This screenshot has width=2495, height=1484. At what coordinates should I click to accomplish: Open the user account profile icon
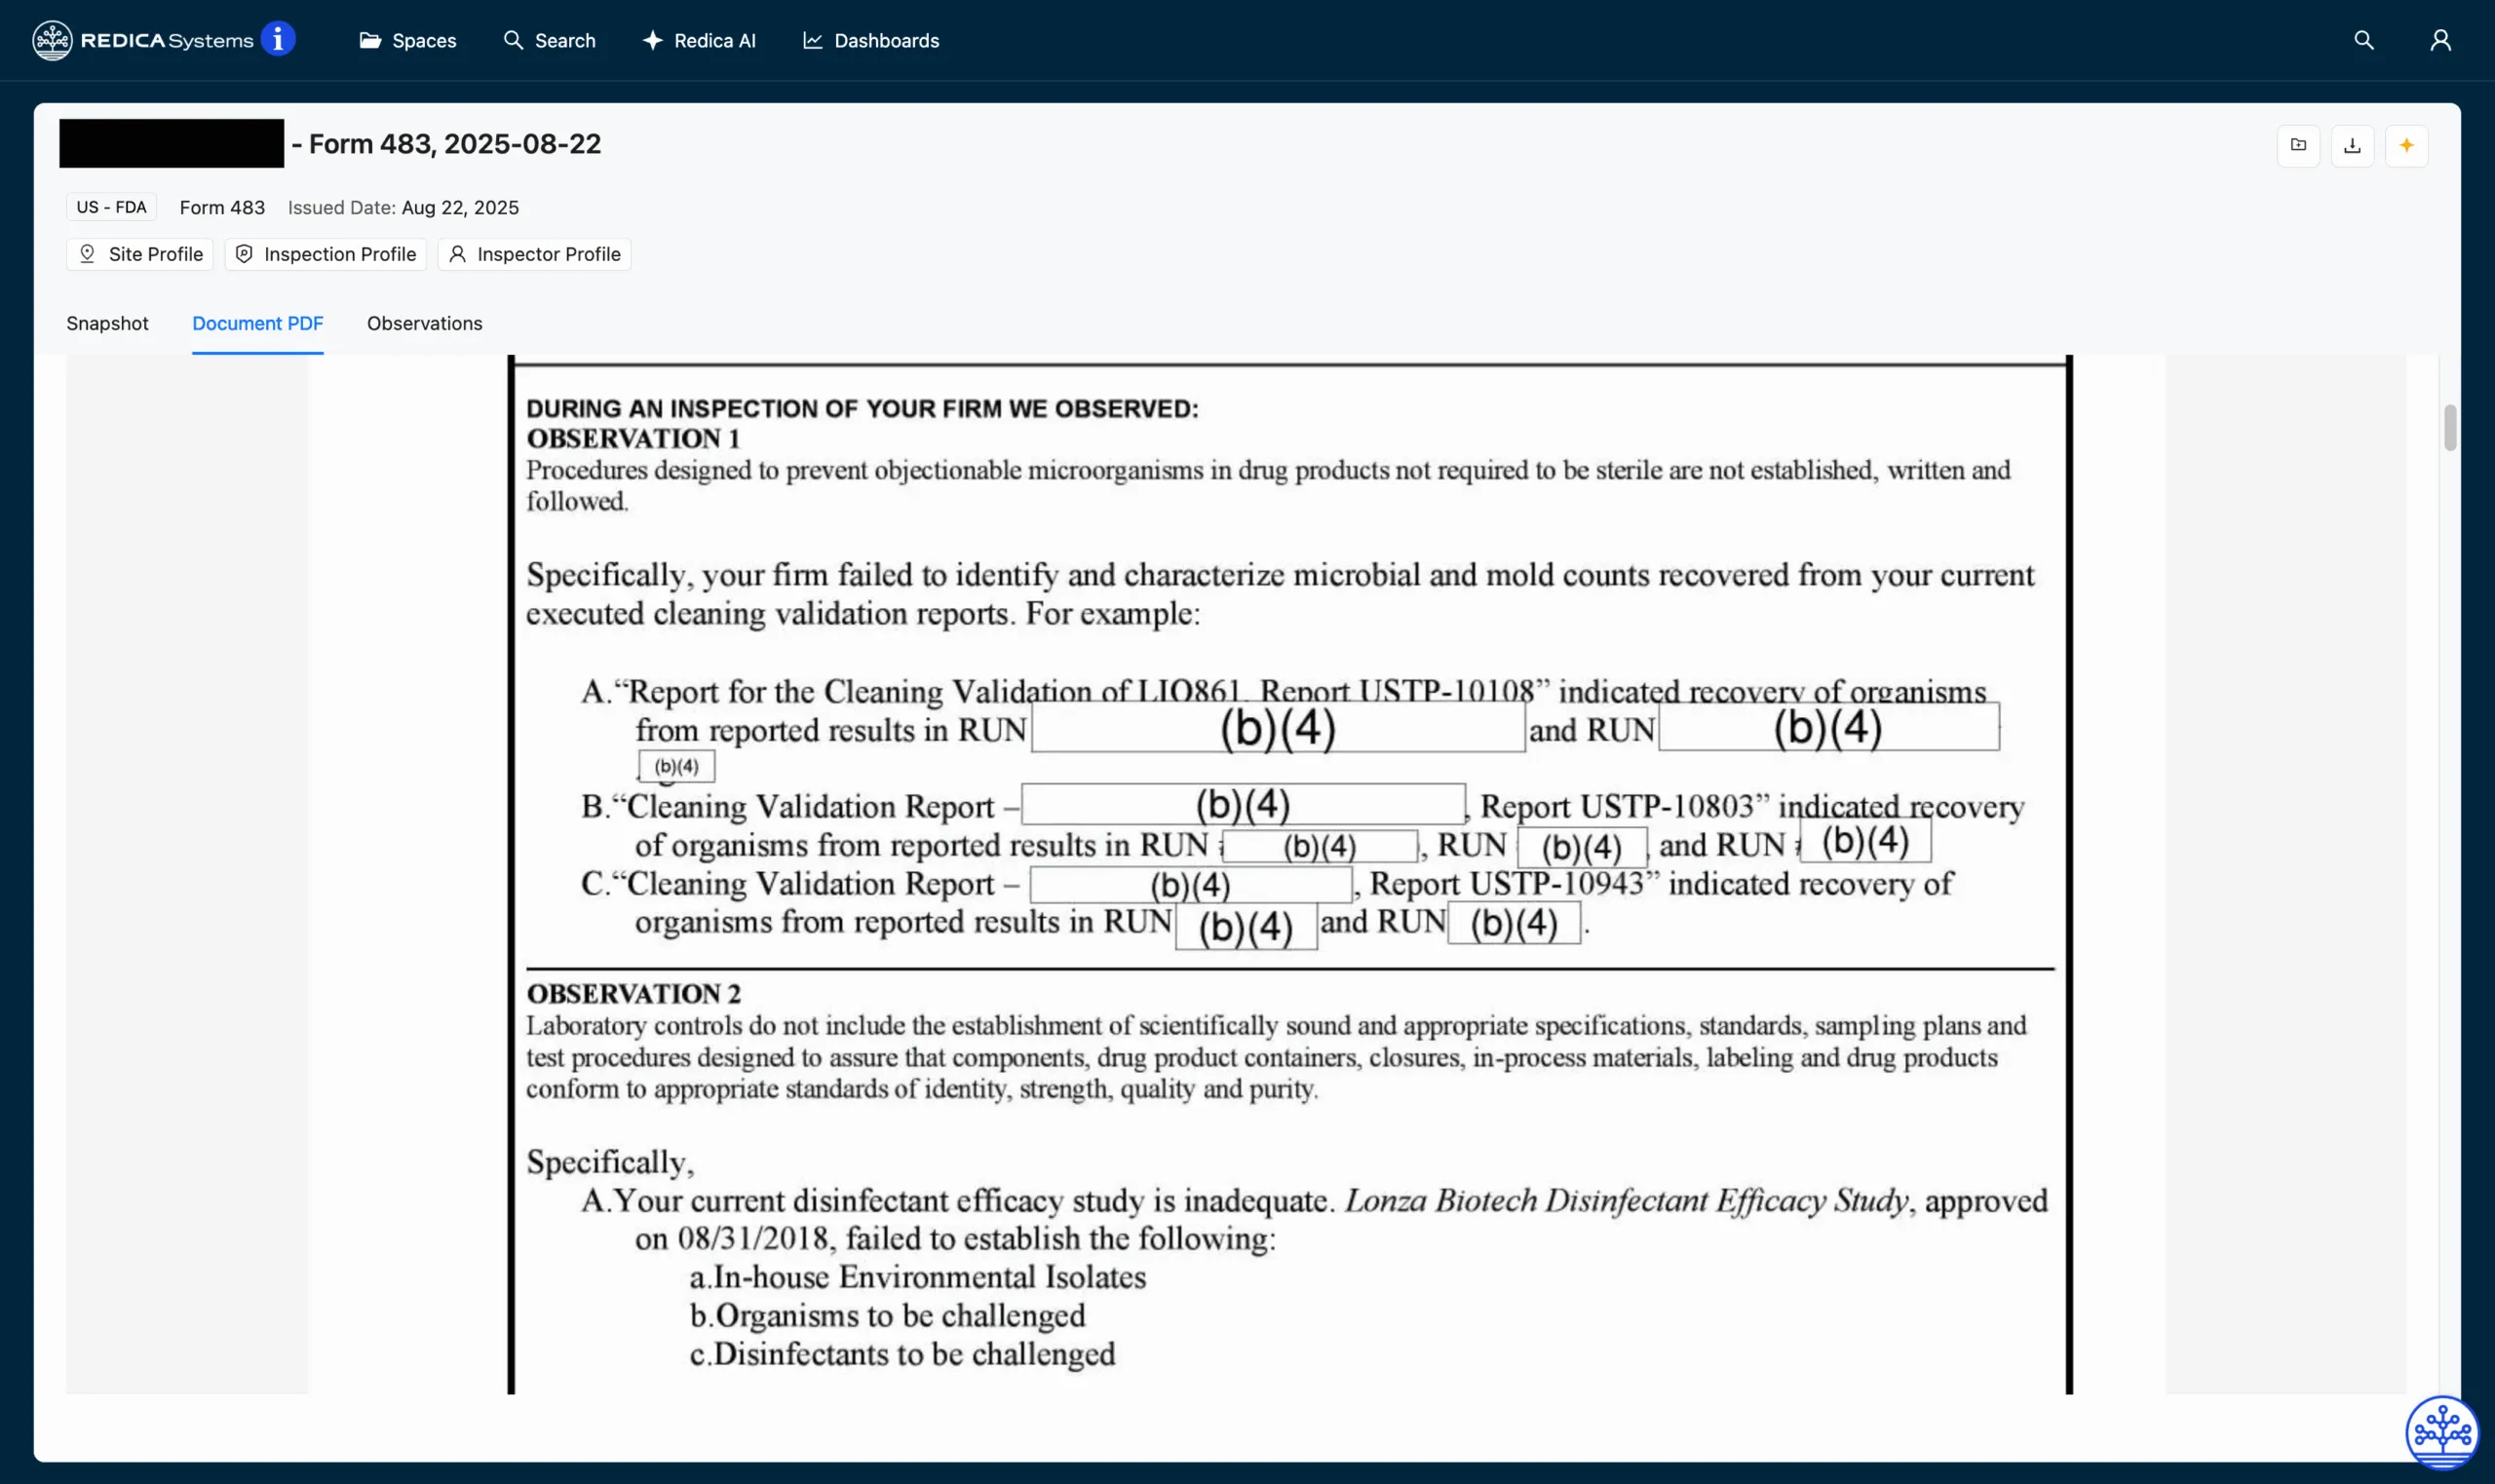[x=2440, y=39]
